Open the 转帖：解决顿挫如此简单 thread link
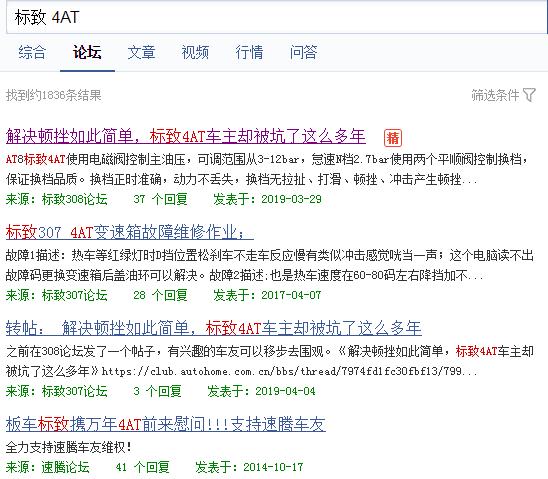This screenshot has height=479, width=548. [214, 328]
